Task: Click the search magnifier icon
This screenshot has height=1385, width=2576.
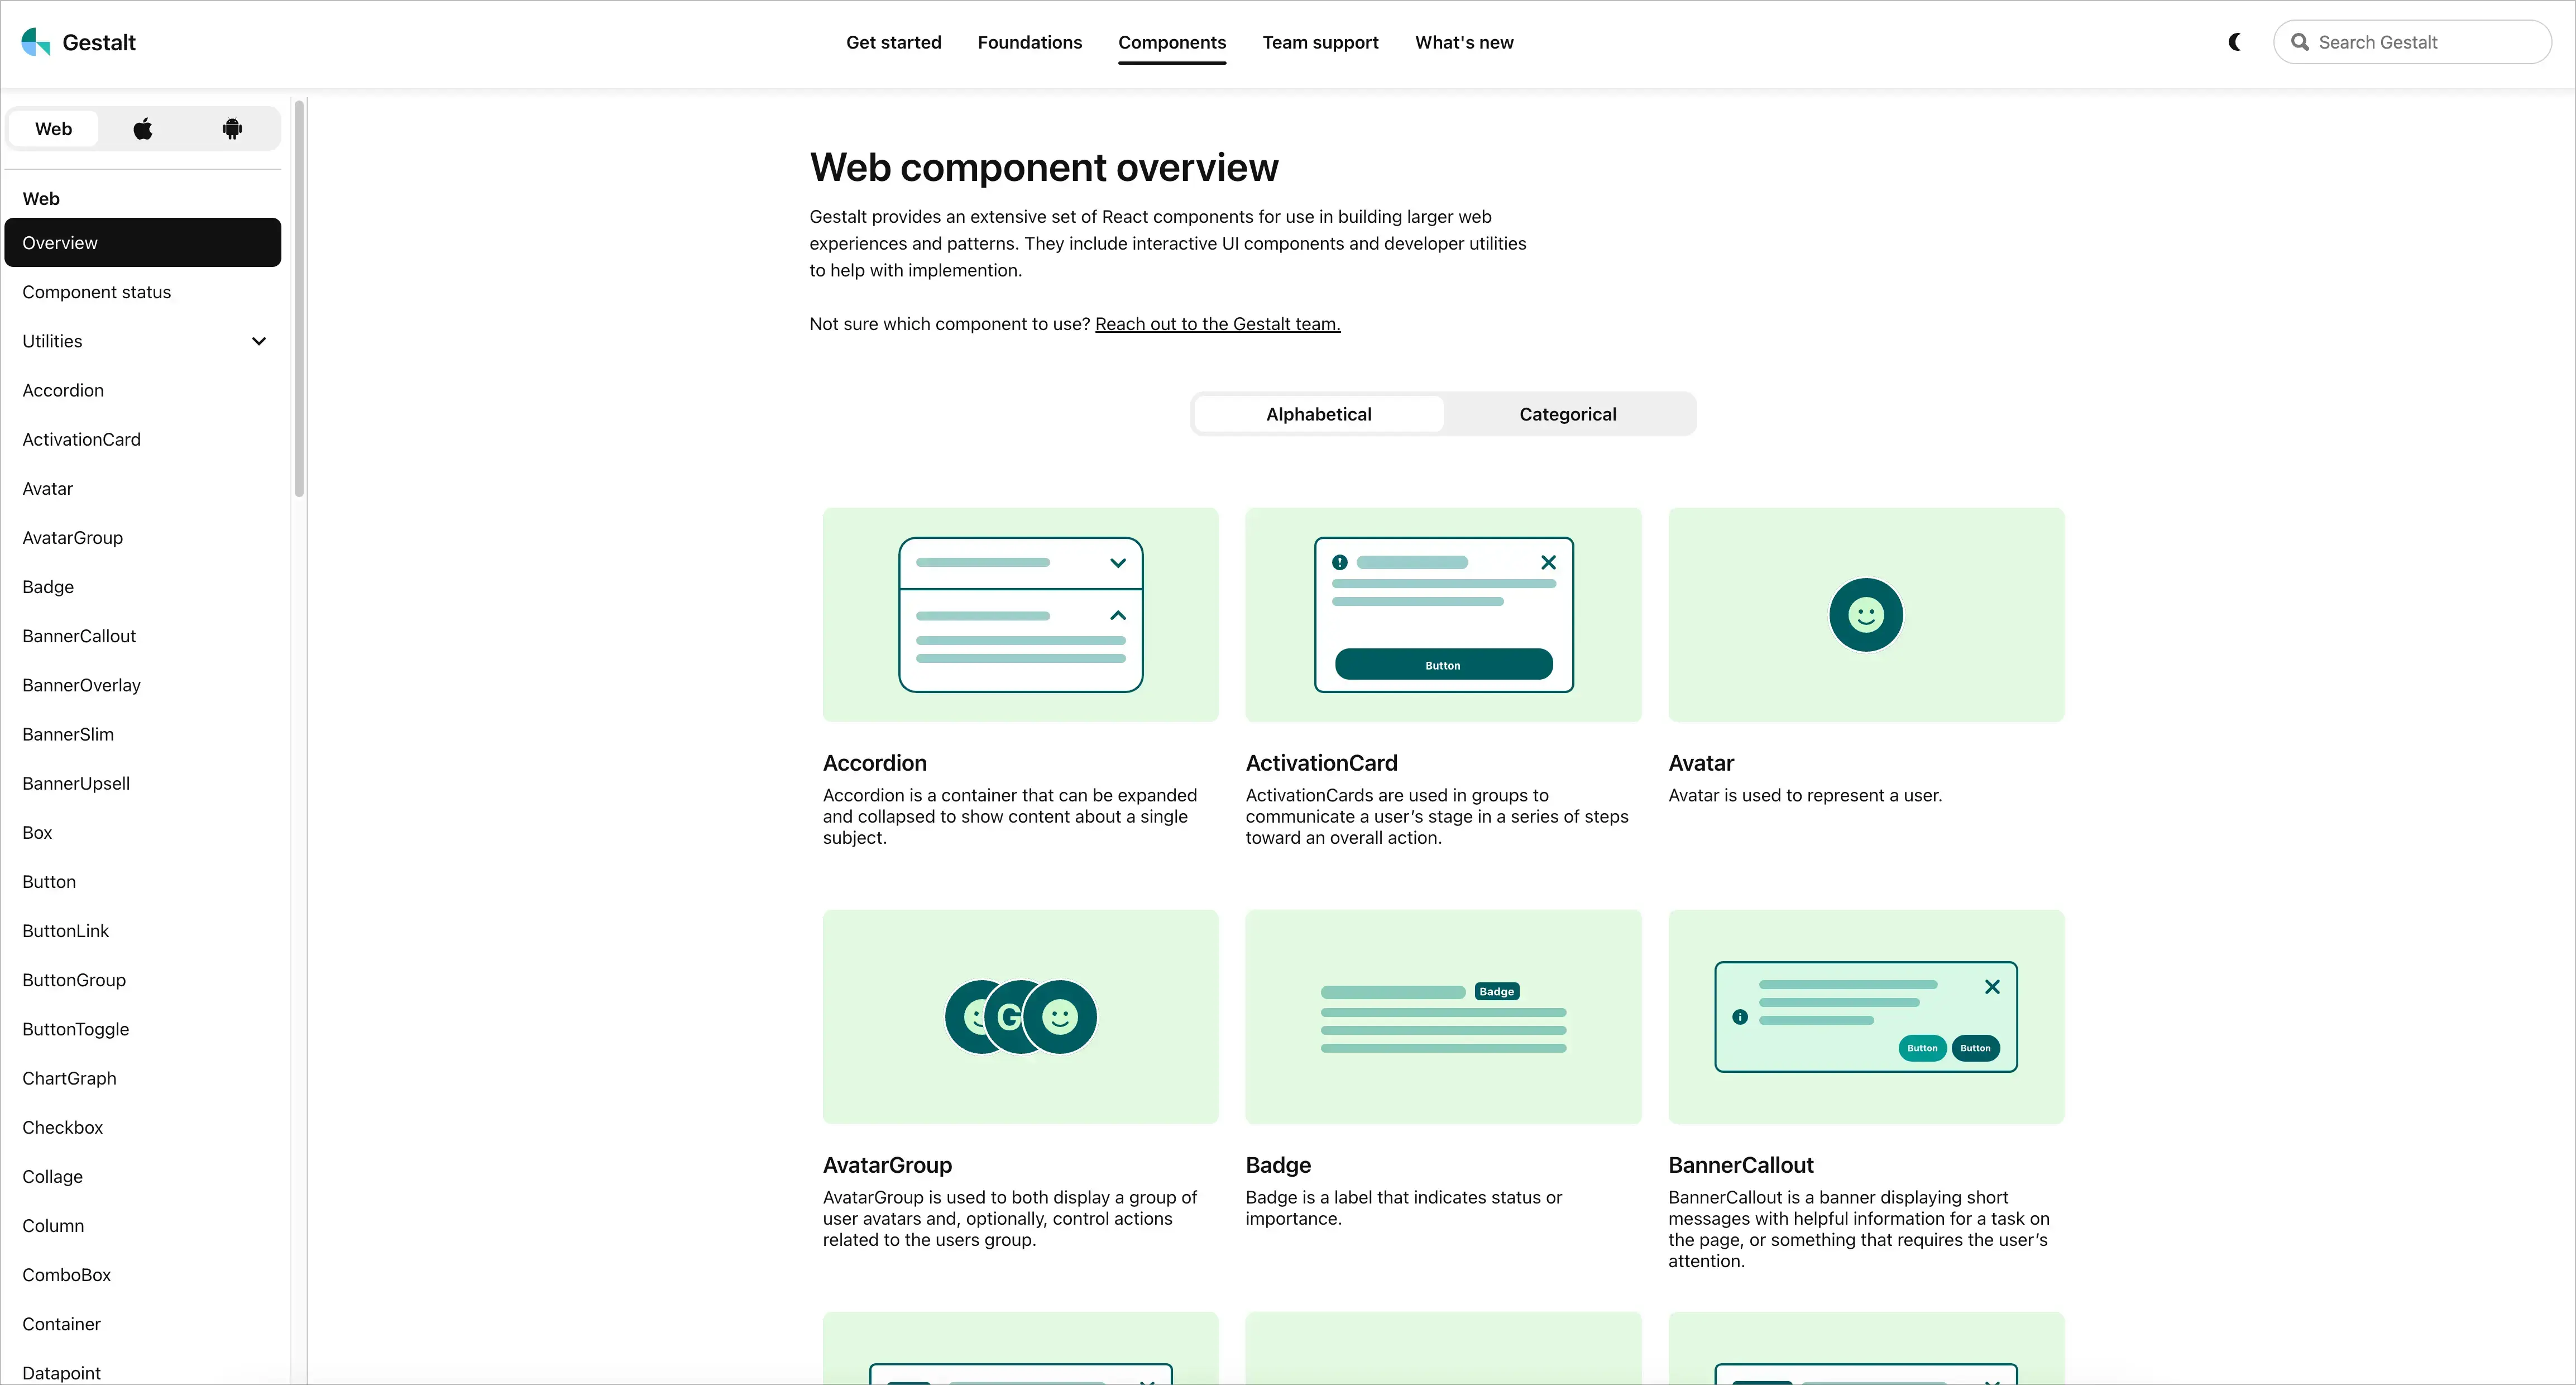Action: click(x=2300, y=42)
